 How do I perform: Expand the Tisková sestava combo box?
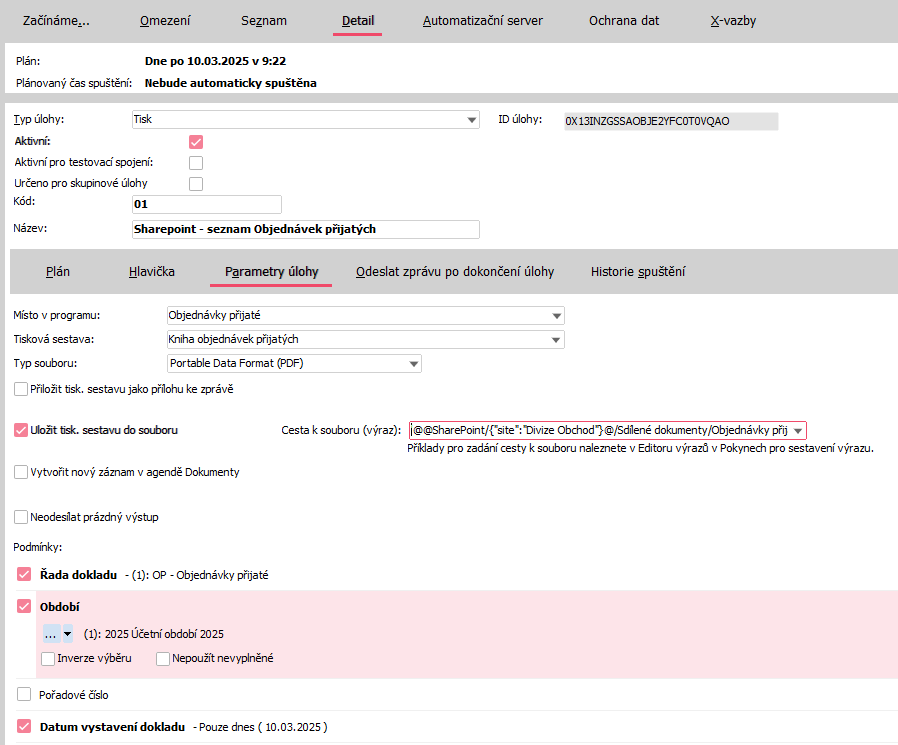coord(556,339)
